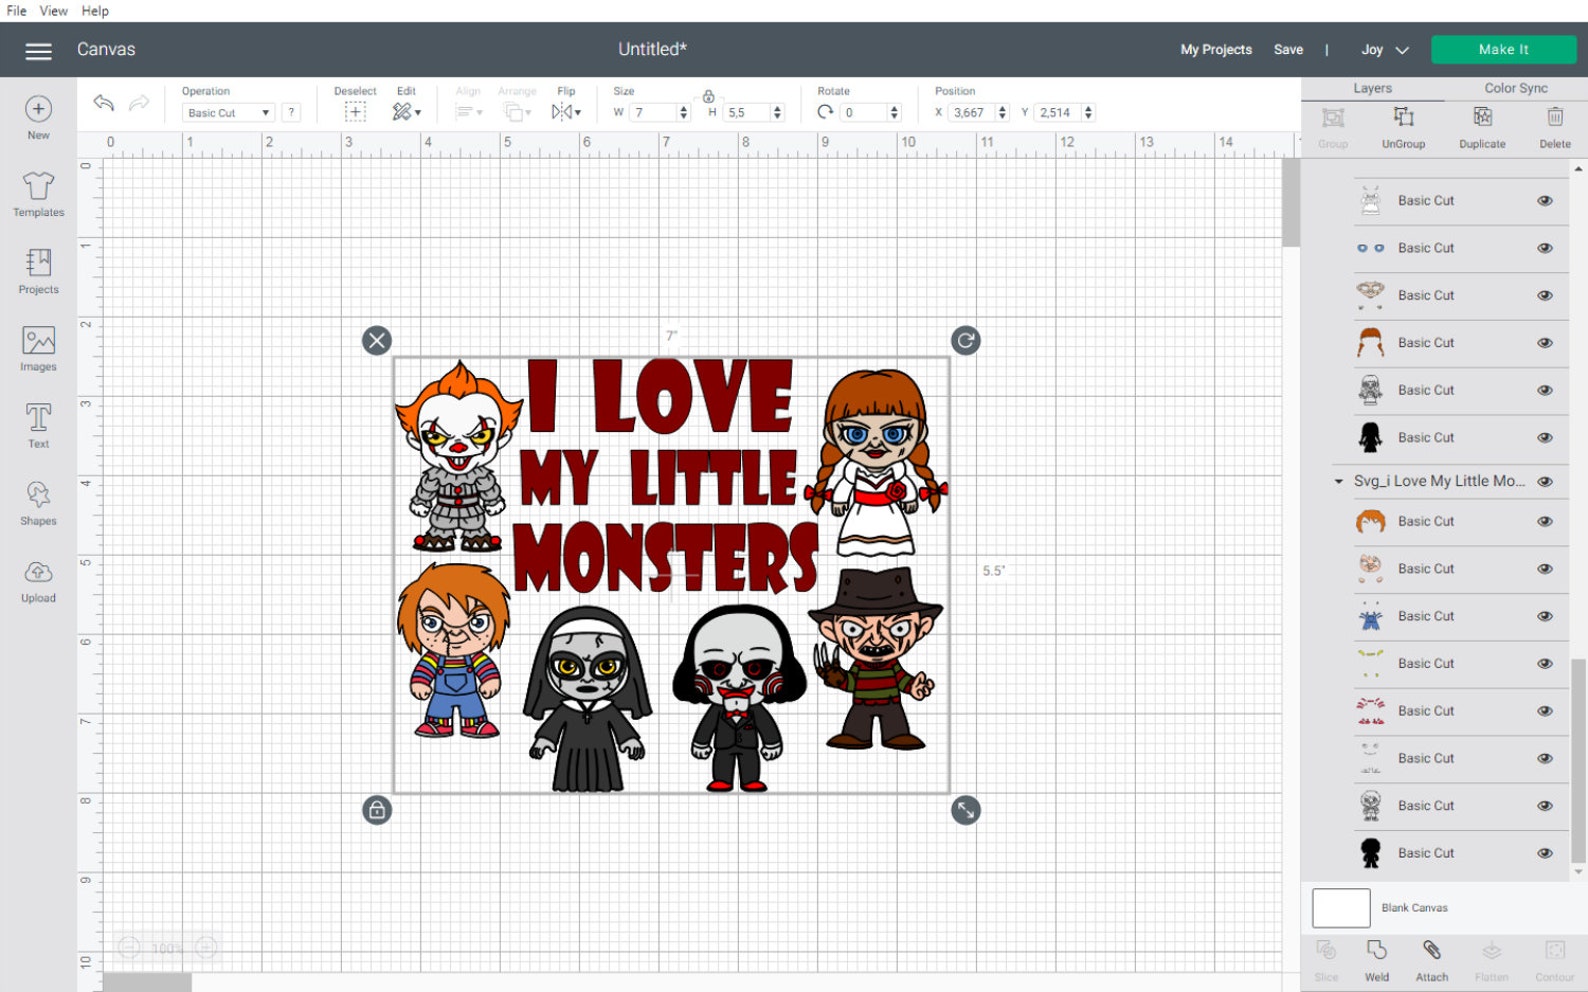Click the rotate value stepper
Viewport: 1588px width, 992px height.
pos(894,113)
